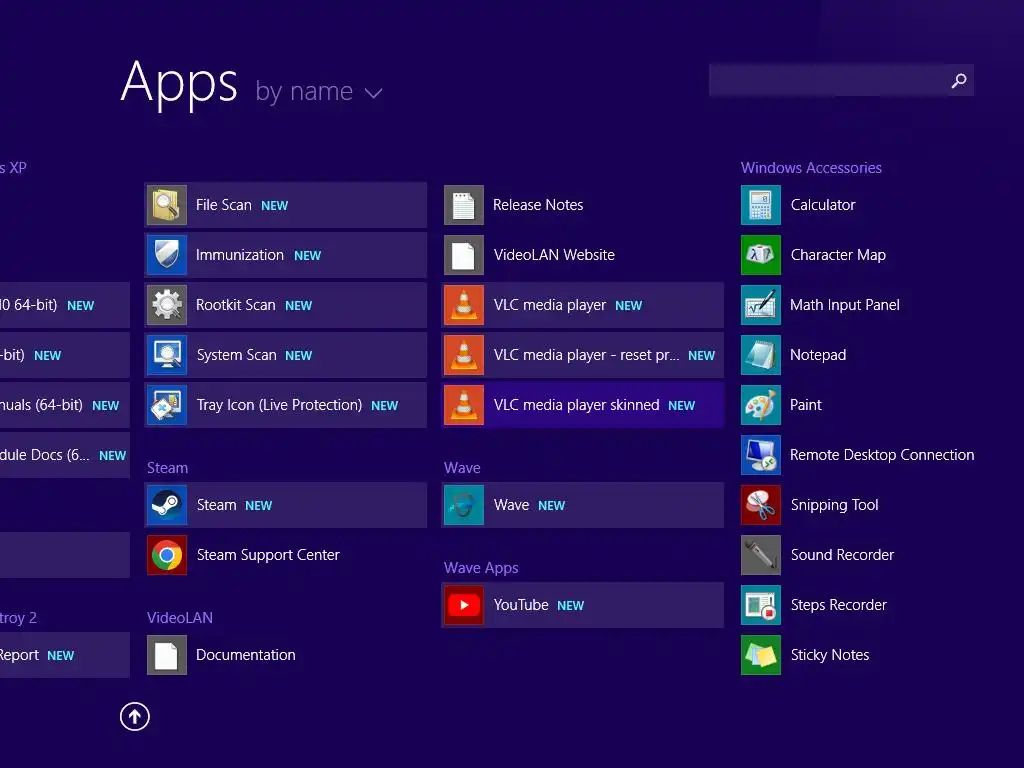This screenshot has width=1024, height=768.
Task: Click VLC media player reset preferences icon
Action: click(464, 355)
